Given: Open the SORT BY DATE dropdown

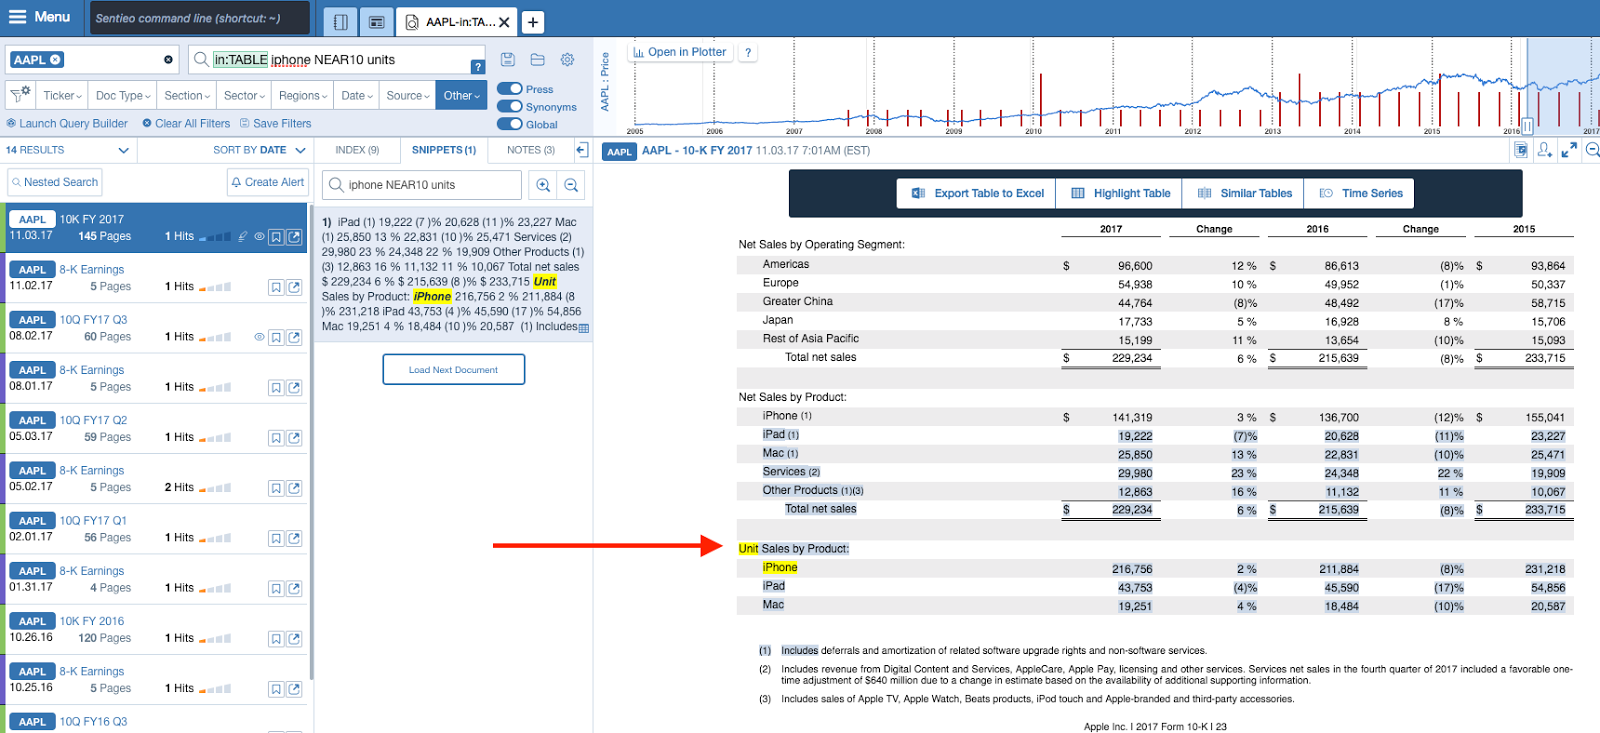Looking at the screenshot, I should (x=259, y=150).
